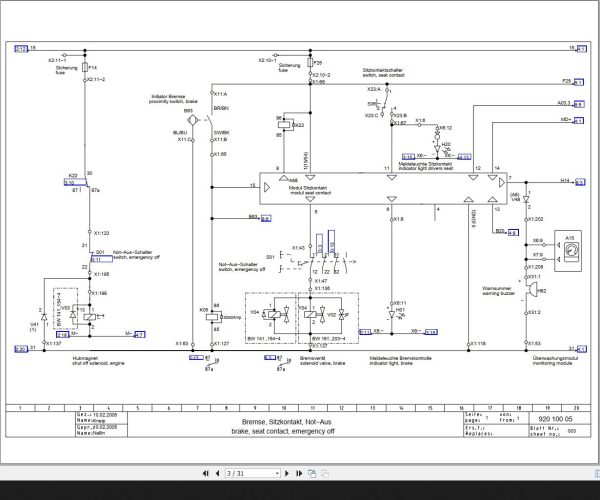Screen dimensions: 600x500
Task: Click the 'Hubmagnet' label text
Action: pyautogui.click(x=84, y=358)
